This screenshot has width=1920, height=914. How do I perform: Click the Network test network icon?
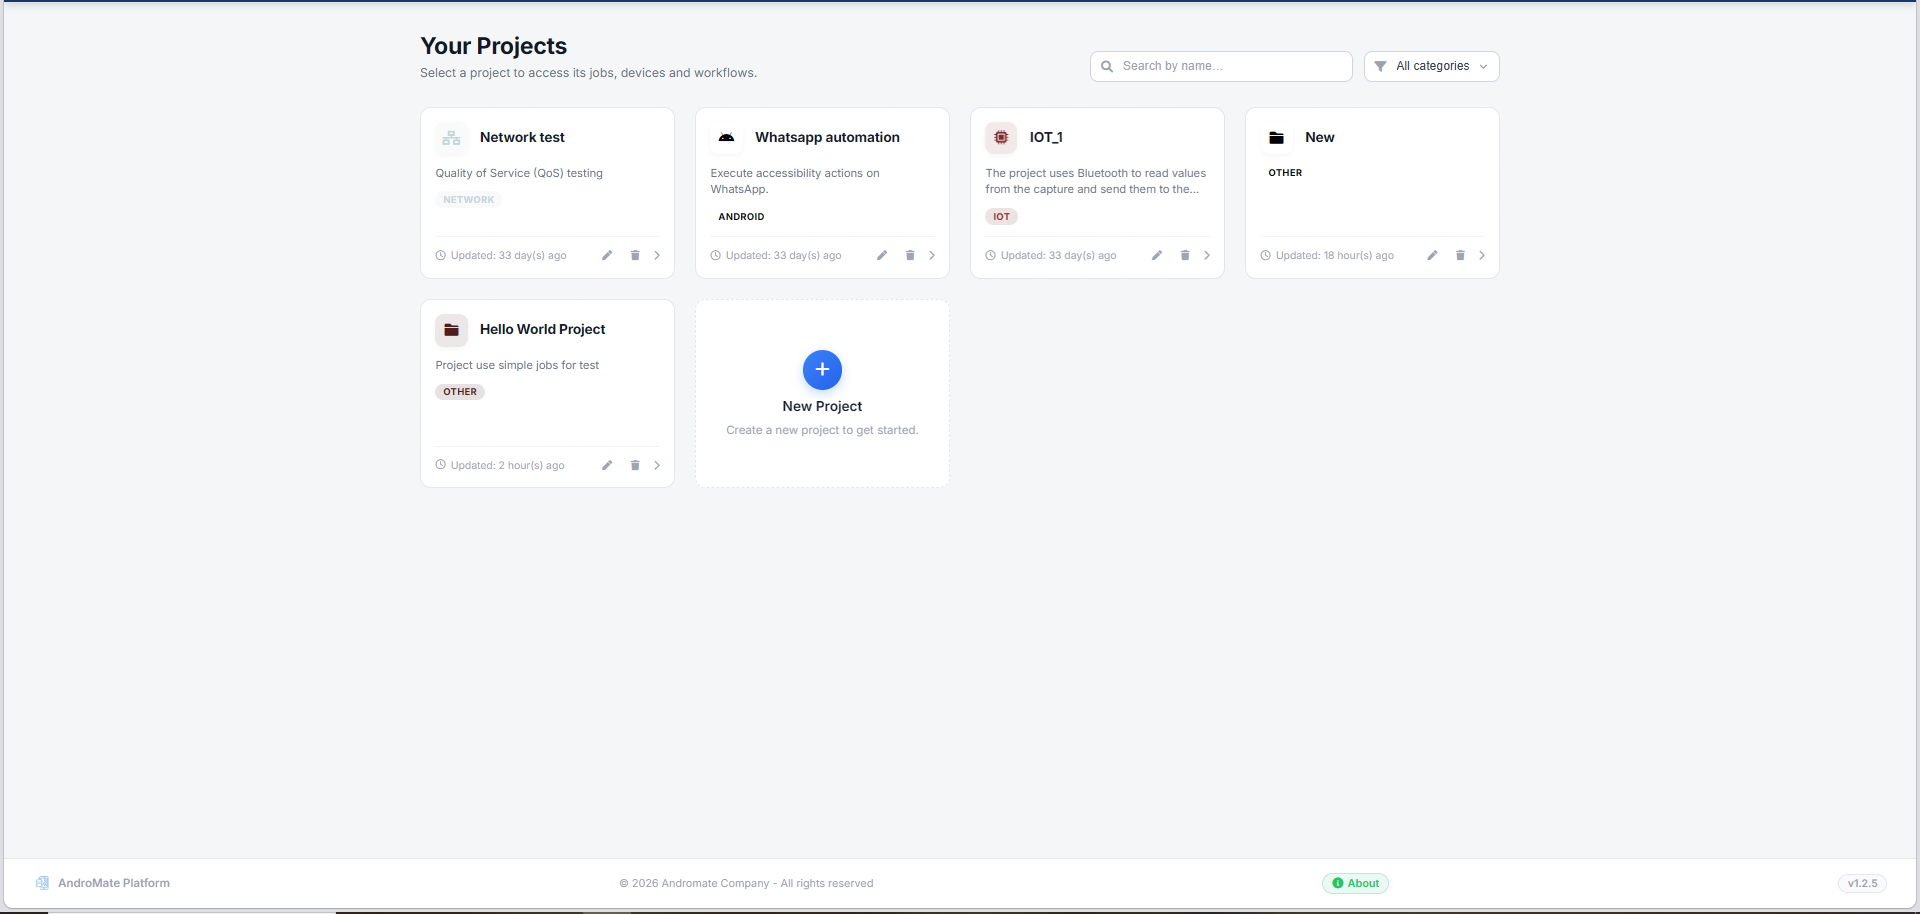click(x=452, y=138)
